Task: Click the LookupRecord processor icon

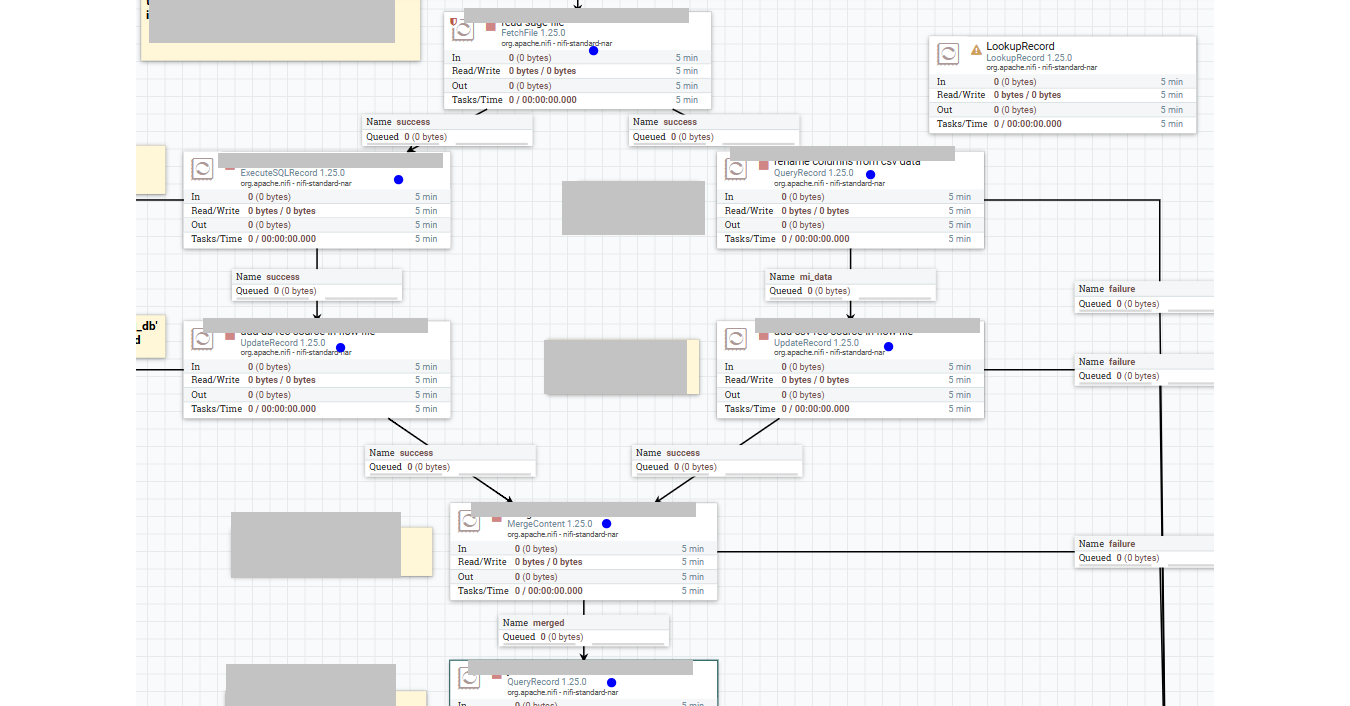Action: (x=947, y=53)
